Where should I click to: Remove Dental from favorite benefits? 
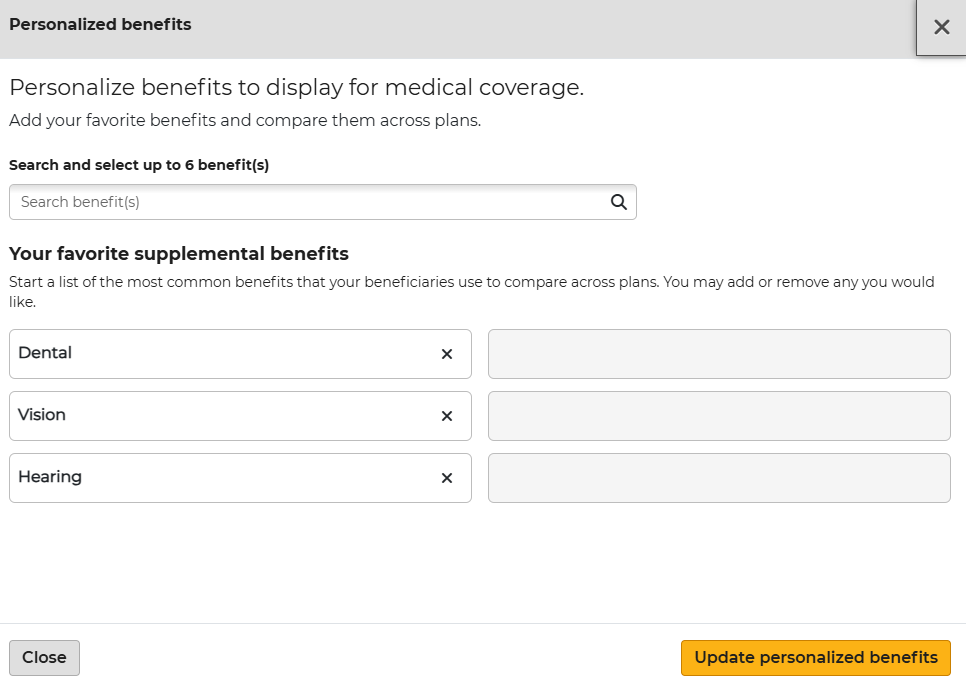click(x=447, y=354)
